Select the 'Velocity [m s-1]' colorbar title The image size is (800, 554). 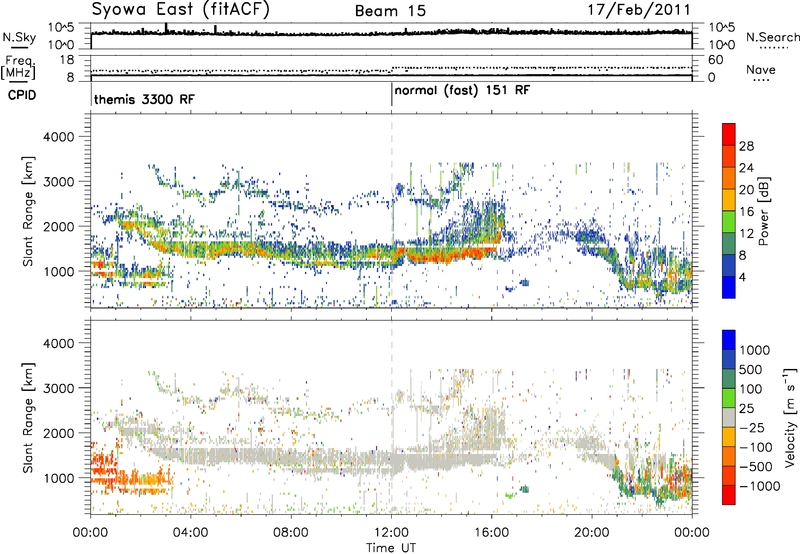click(x=790, y=417)
